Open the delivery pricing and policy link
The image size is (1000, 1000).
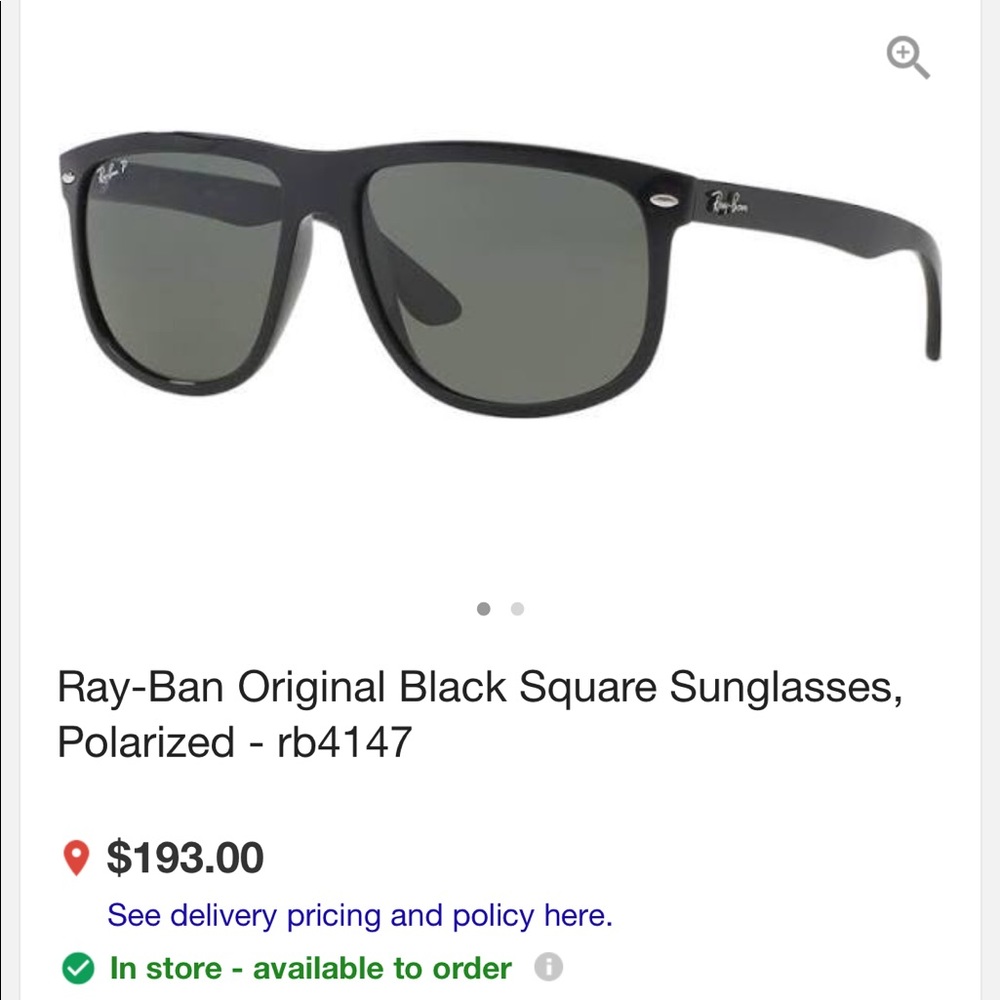(x=362, y=915)
